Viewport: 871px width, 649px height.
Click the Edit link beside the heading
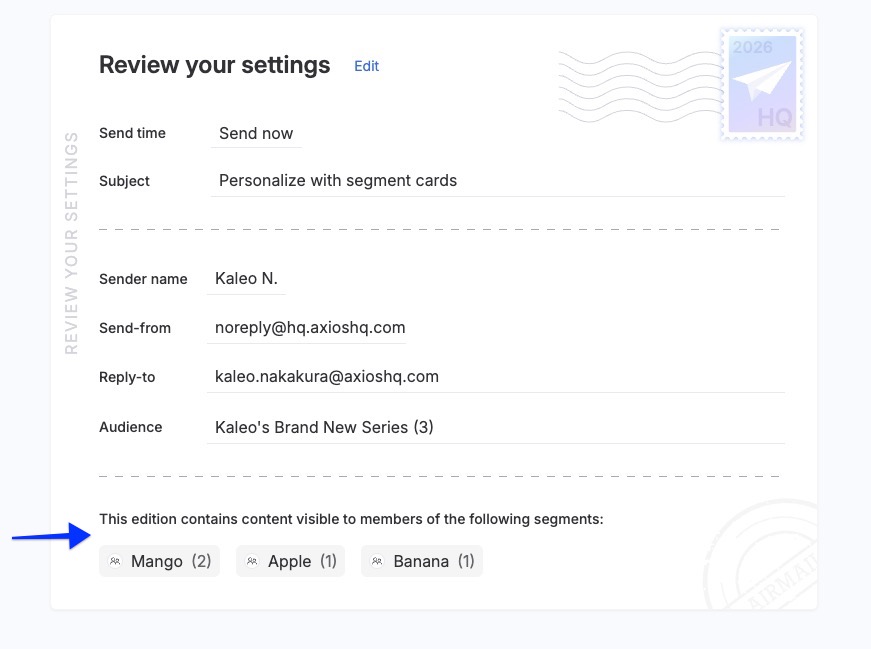(366, 66)
